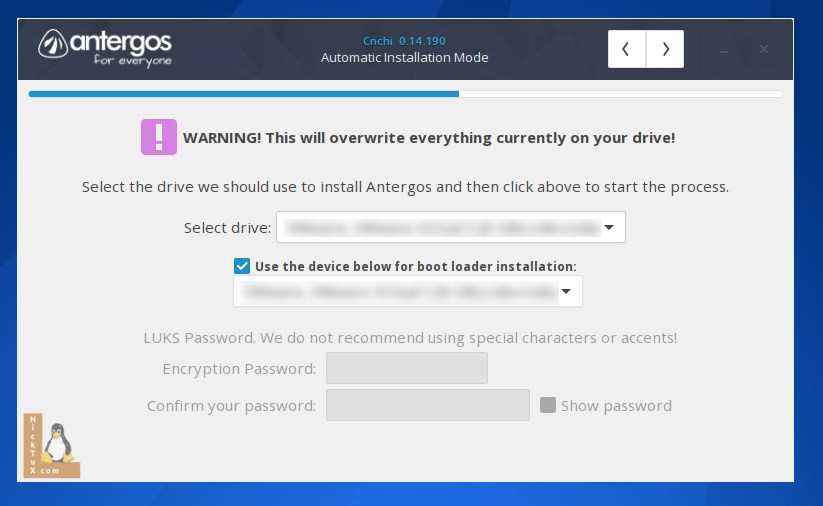Open the Select drive dropdown

(x=450, y=227)
